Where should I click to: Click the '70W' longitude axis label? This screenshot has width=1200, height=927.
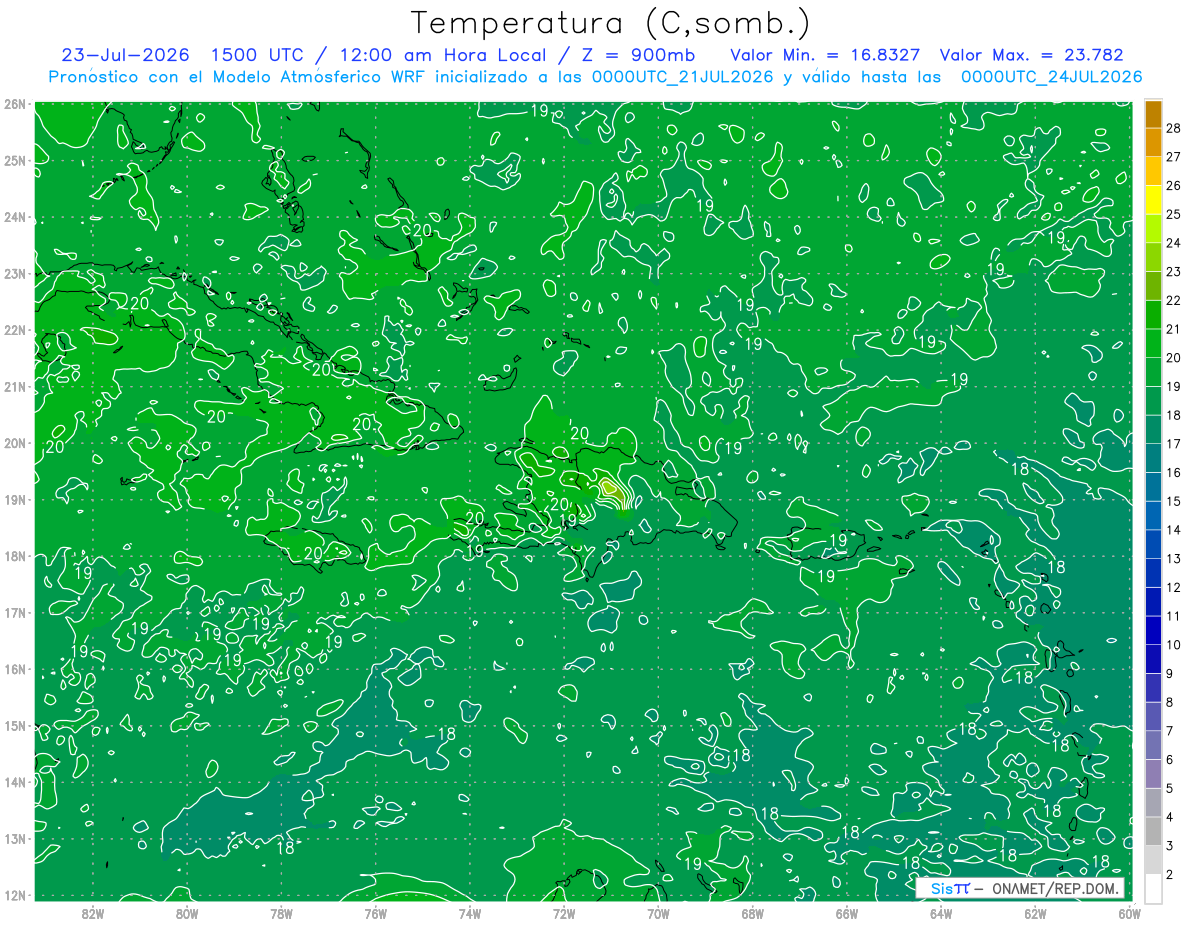coord(658,913)
